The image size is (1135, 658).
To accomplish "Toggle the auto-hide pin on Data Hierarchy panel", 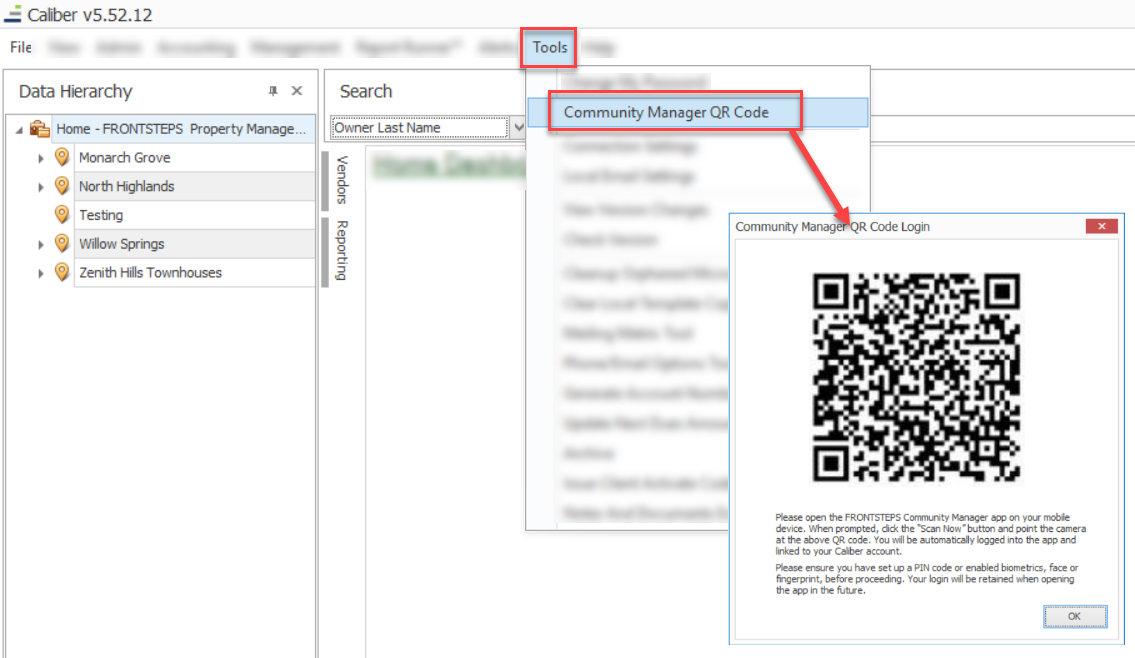I will click(x=272, y=91).
